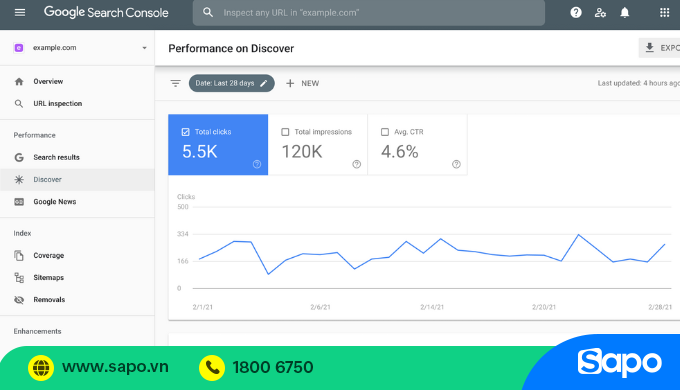Open notifications bell icon

coord(624,13)
